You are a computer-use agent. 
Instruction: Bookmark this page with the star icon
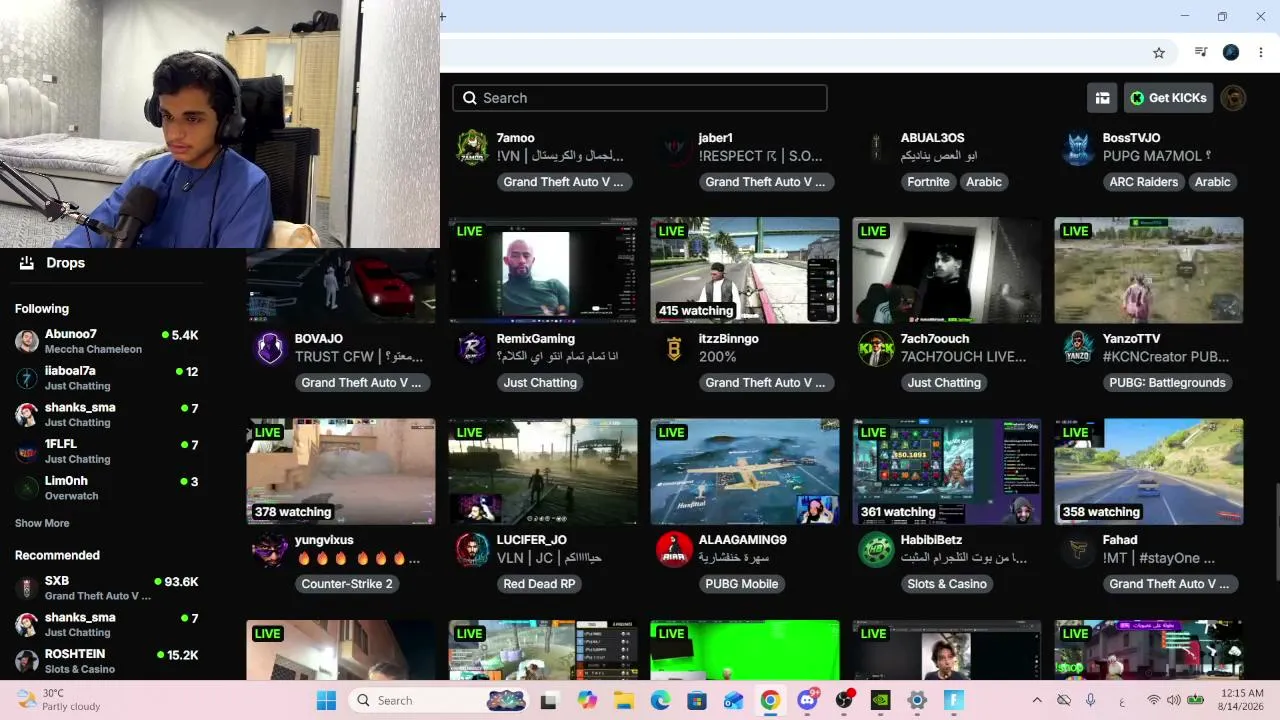point(1159,52)
